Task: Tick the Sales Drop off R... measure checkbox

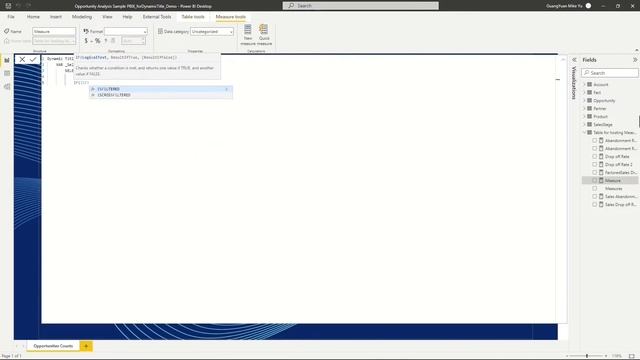Action: [x=594, y=204]
